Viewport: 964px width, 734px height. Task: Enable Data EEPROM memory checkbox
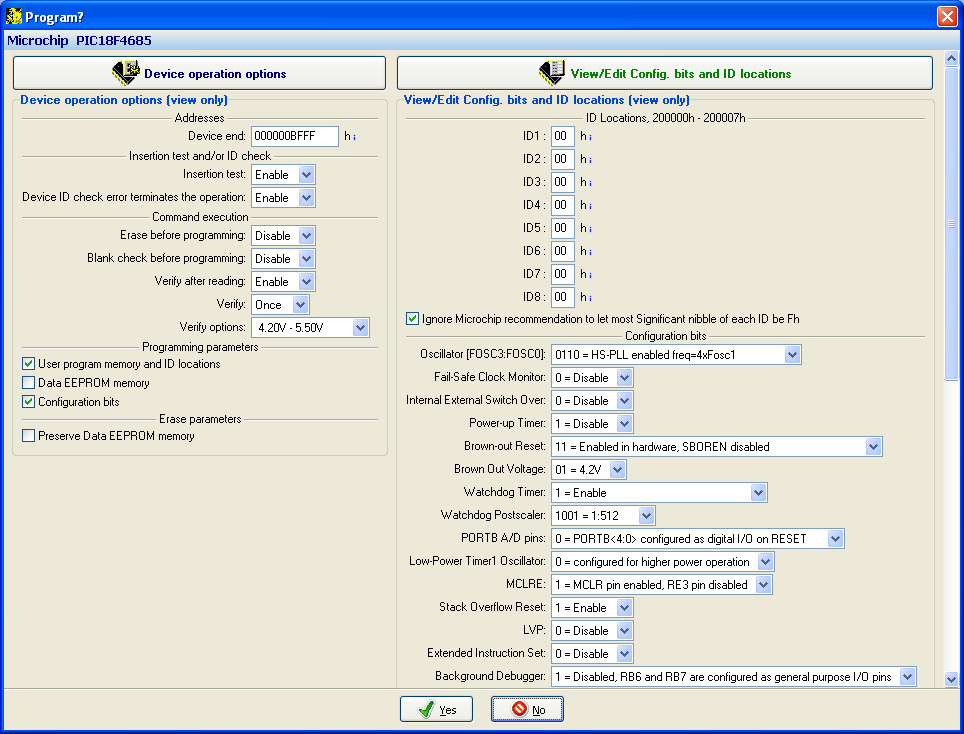(x=29, y=383)
